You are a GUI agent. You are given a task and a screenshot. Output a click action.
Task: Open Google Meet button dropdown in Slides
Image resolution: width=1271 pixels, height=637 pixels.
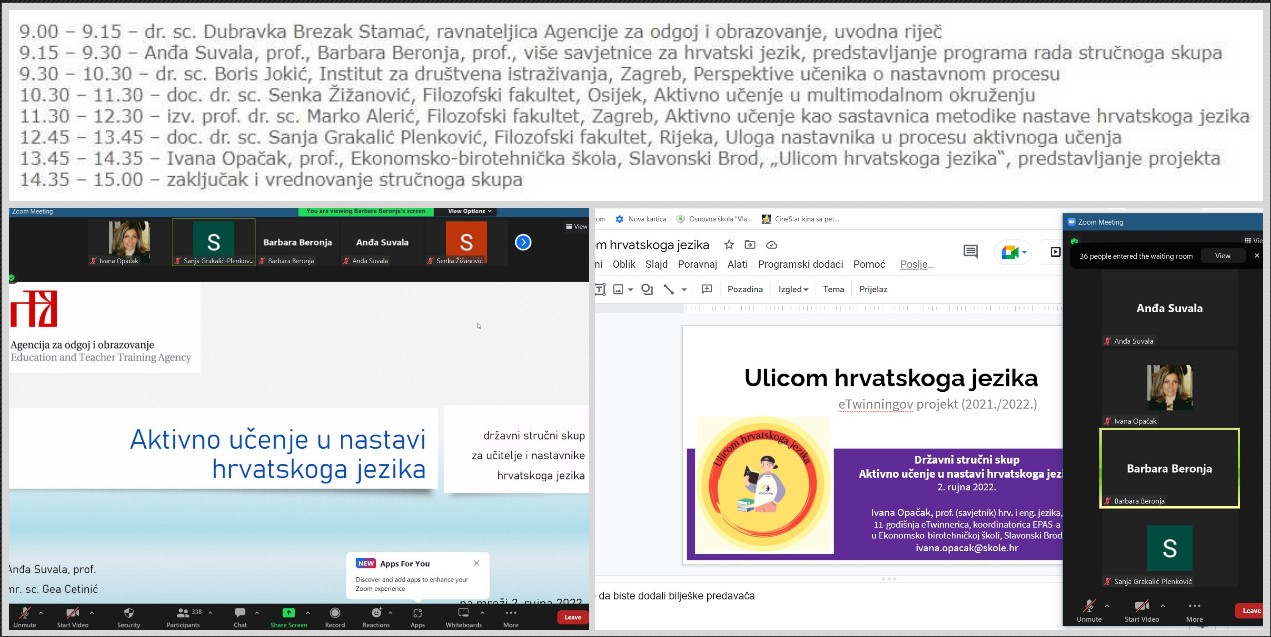click(x=1011, y=252)
